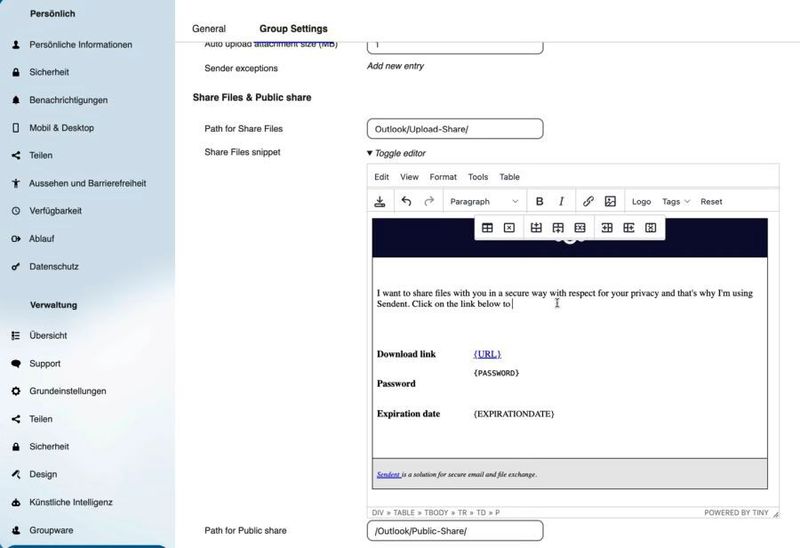The width and height of the screenshot is (800, 548).
Task: Open the Tags dropdown
Action: tap(676, 202)
